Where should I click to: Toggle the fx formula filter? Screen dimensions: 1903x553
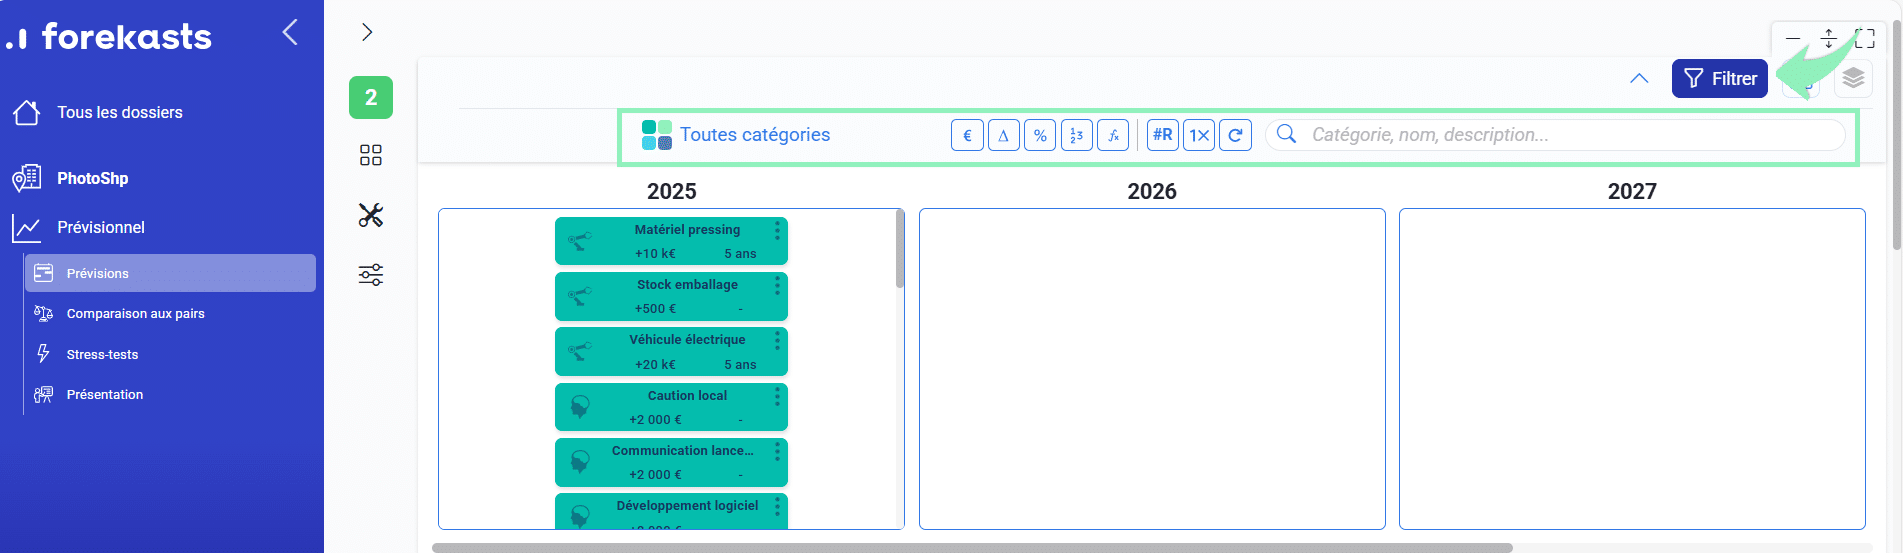click(x=1113, y=135)
